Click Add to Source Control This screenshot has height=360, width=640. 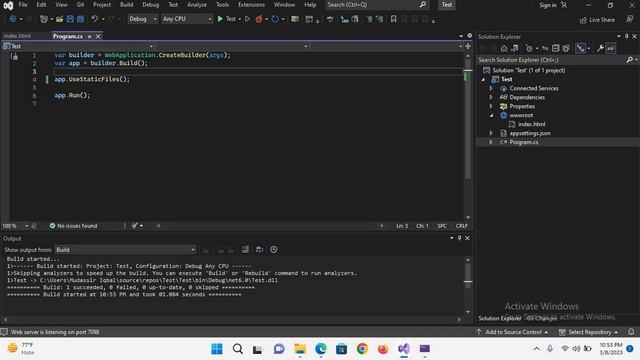tap(512, 332)
